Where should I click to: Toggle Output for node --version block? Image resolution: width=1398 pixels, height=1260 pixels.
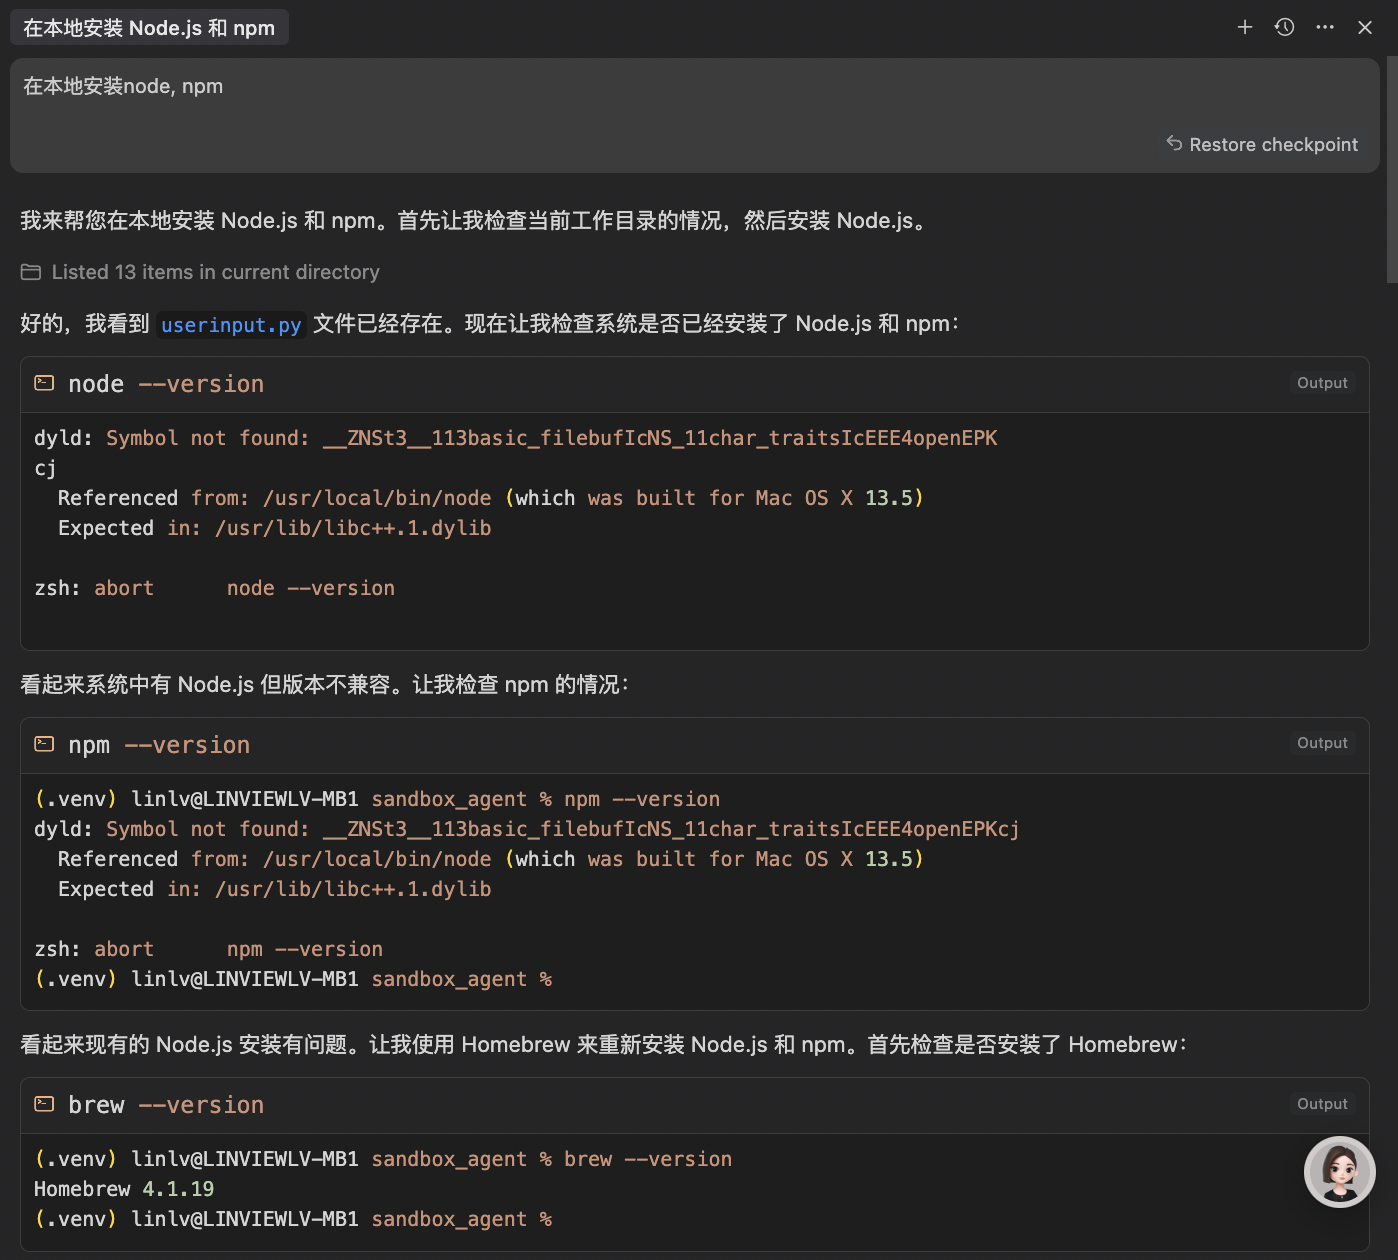(1322, 383)
